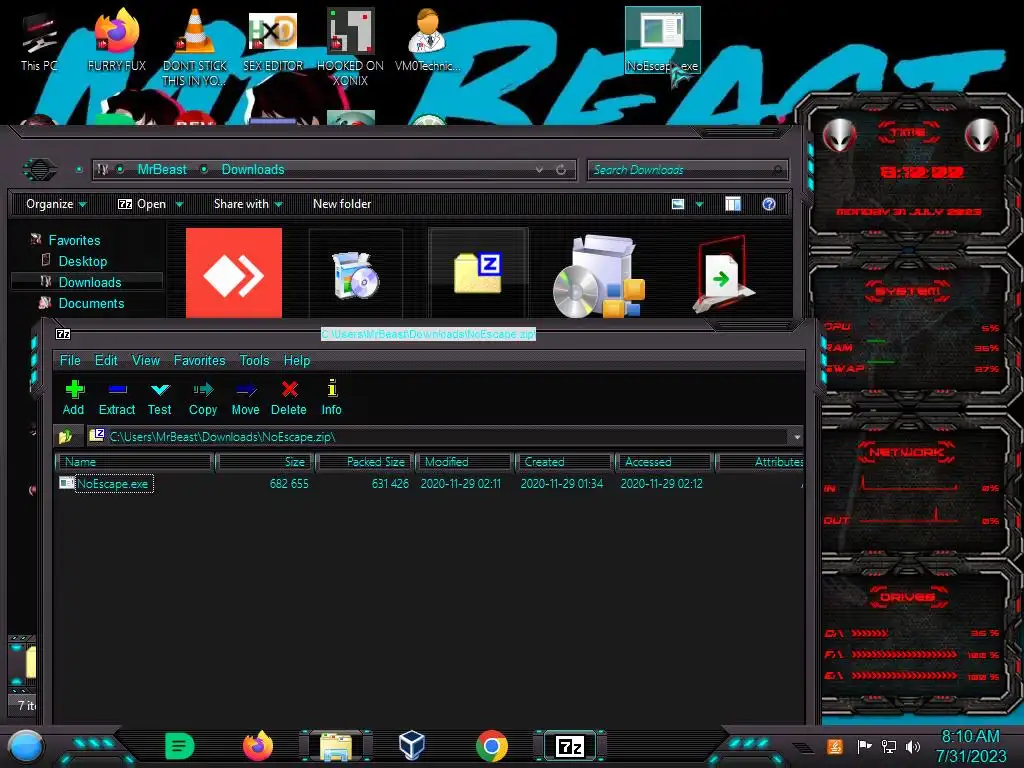Sort by Packed Size column
1024x768 pixels.
366,462
